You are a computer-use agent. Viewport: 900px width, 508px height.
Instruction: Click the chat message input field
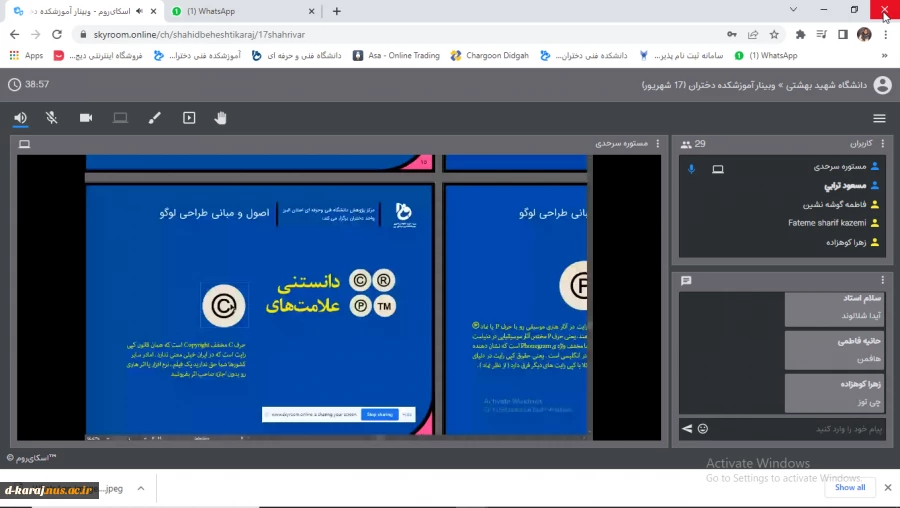(798, 429)
